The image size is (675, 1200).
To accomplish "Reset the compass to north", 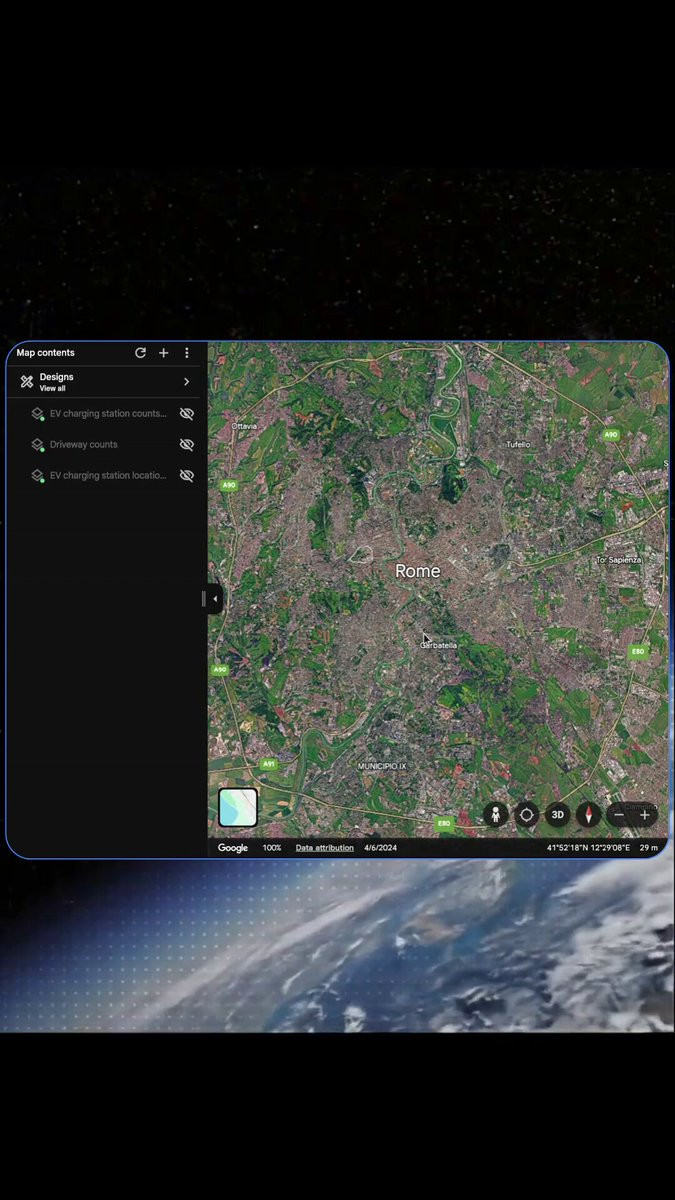I will (x=589, y=814).
